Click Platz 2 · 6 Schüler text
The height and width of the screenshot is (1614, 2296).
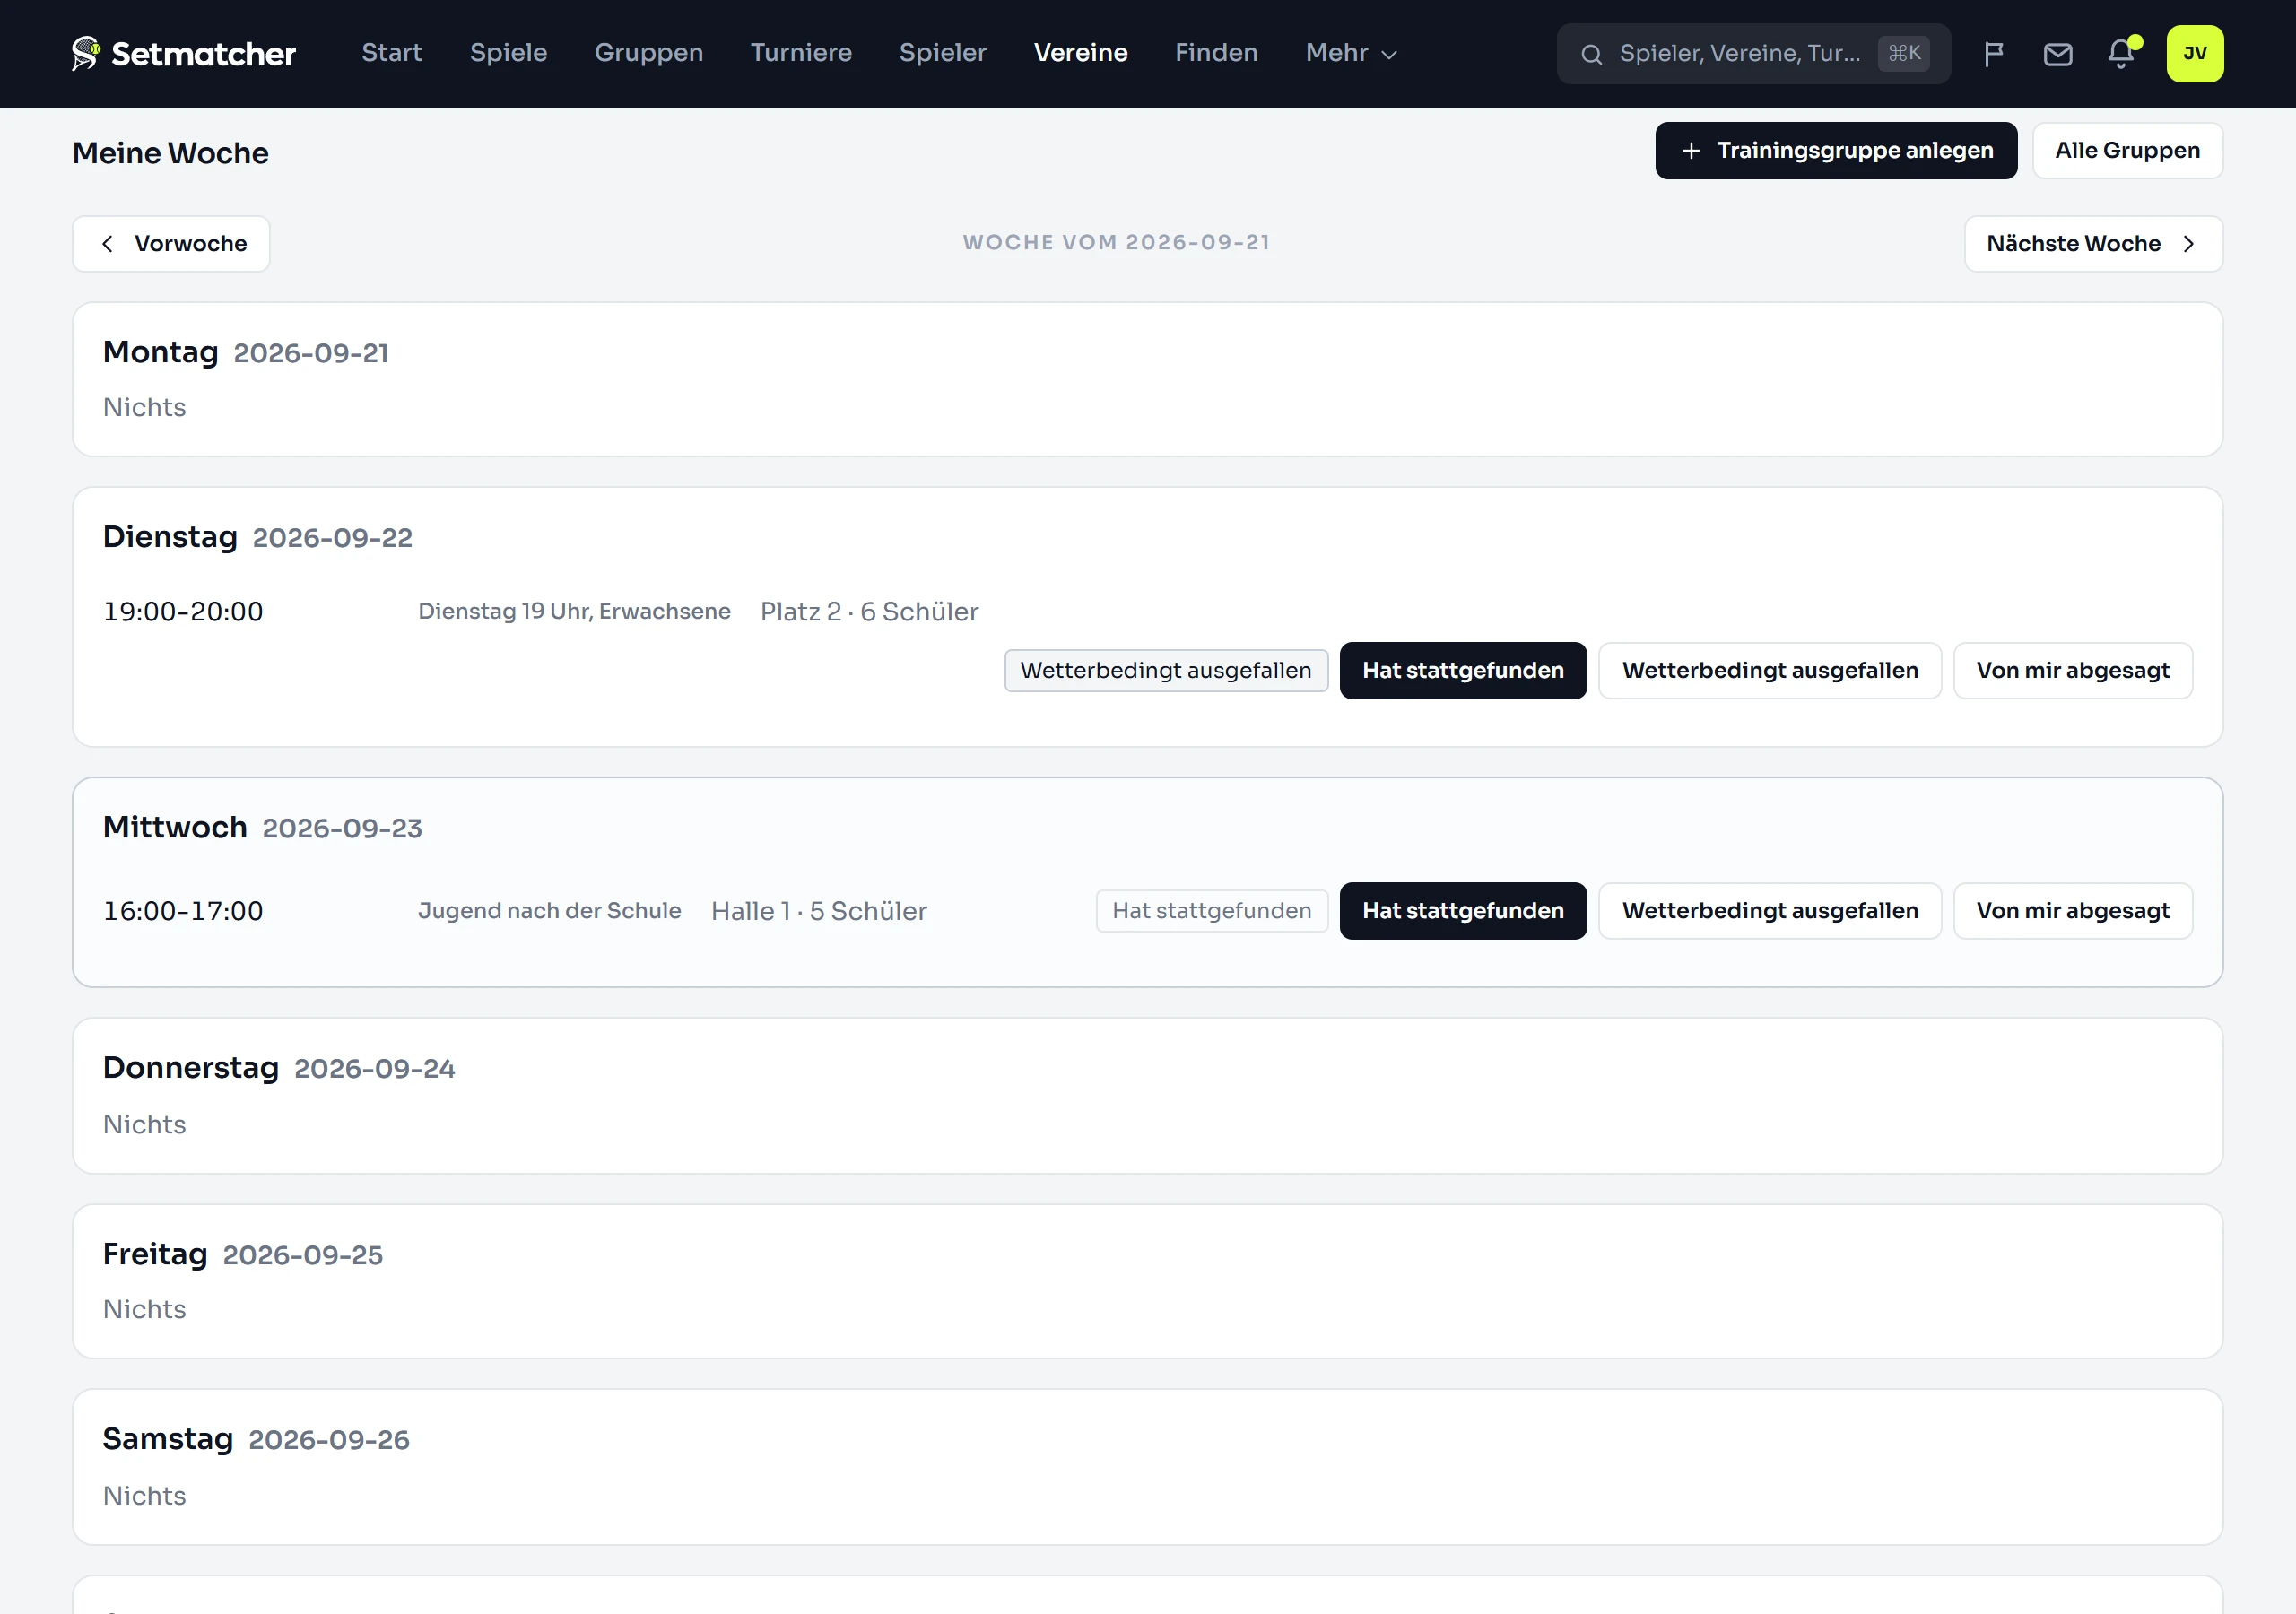869,612
